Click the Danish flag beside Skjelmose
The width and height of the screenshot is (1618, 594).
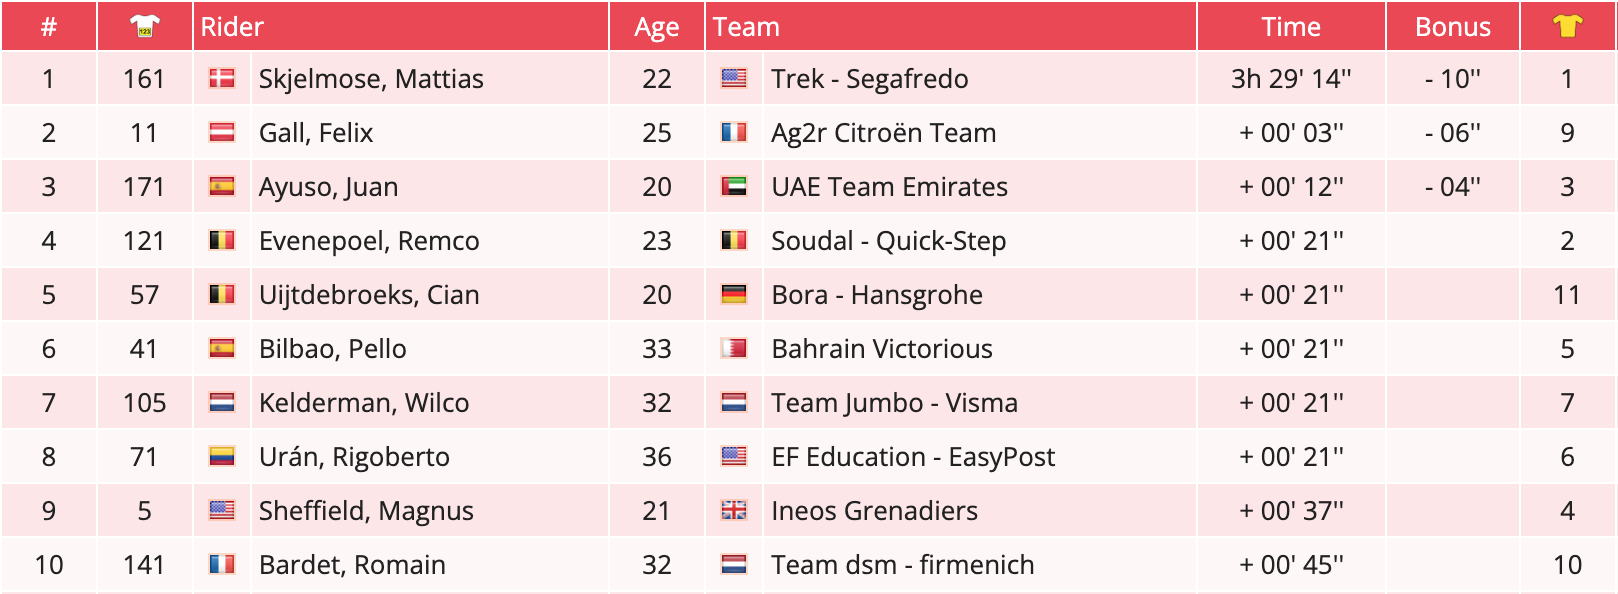pyautogui.click(x=222, y=79)
